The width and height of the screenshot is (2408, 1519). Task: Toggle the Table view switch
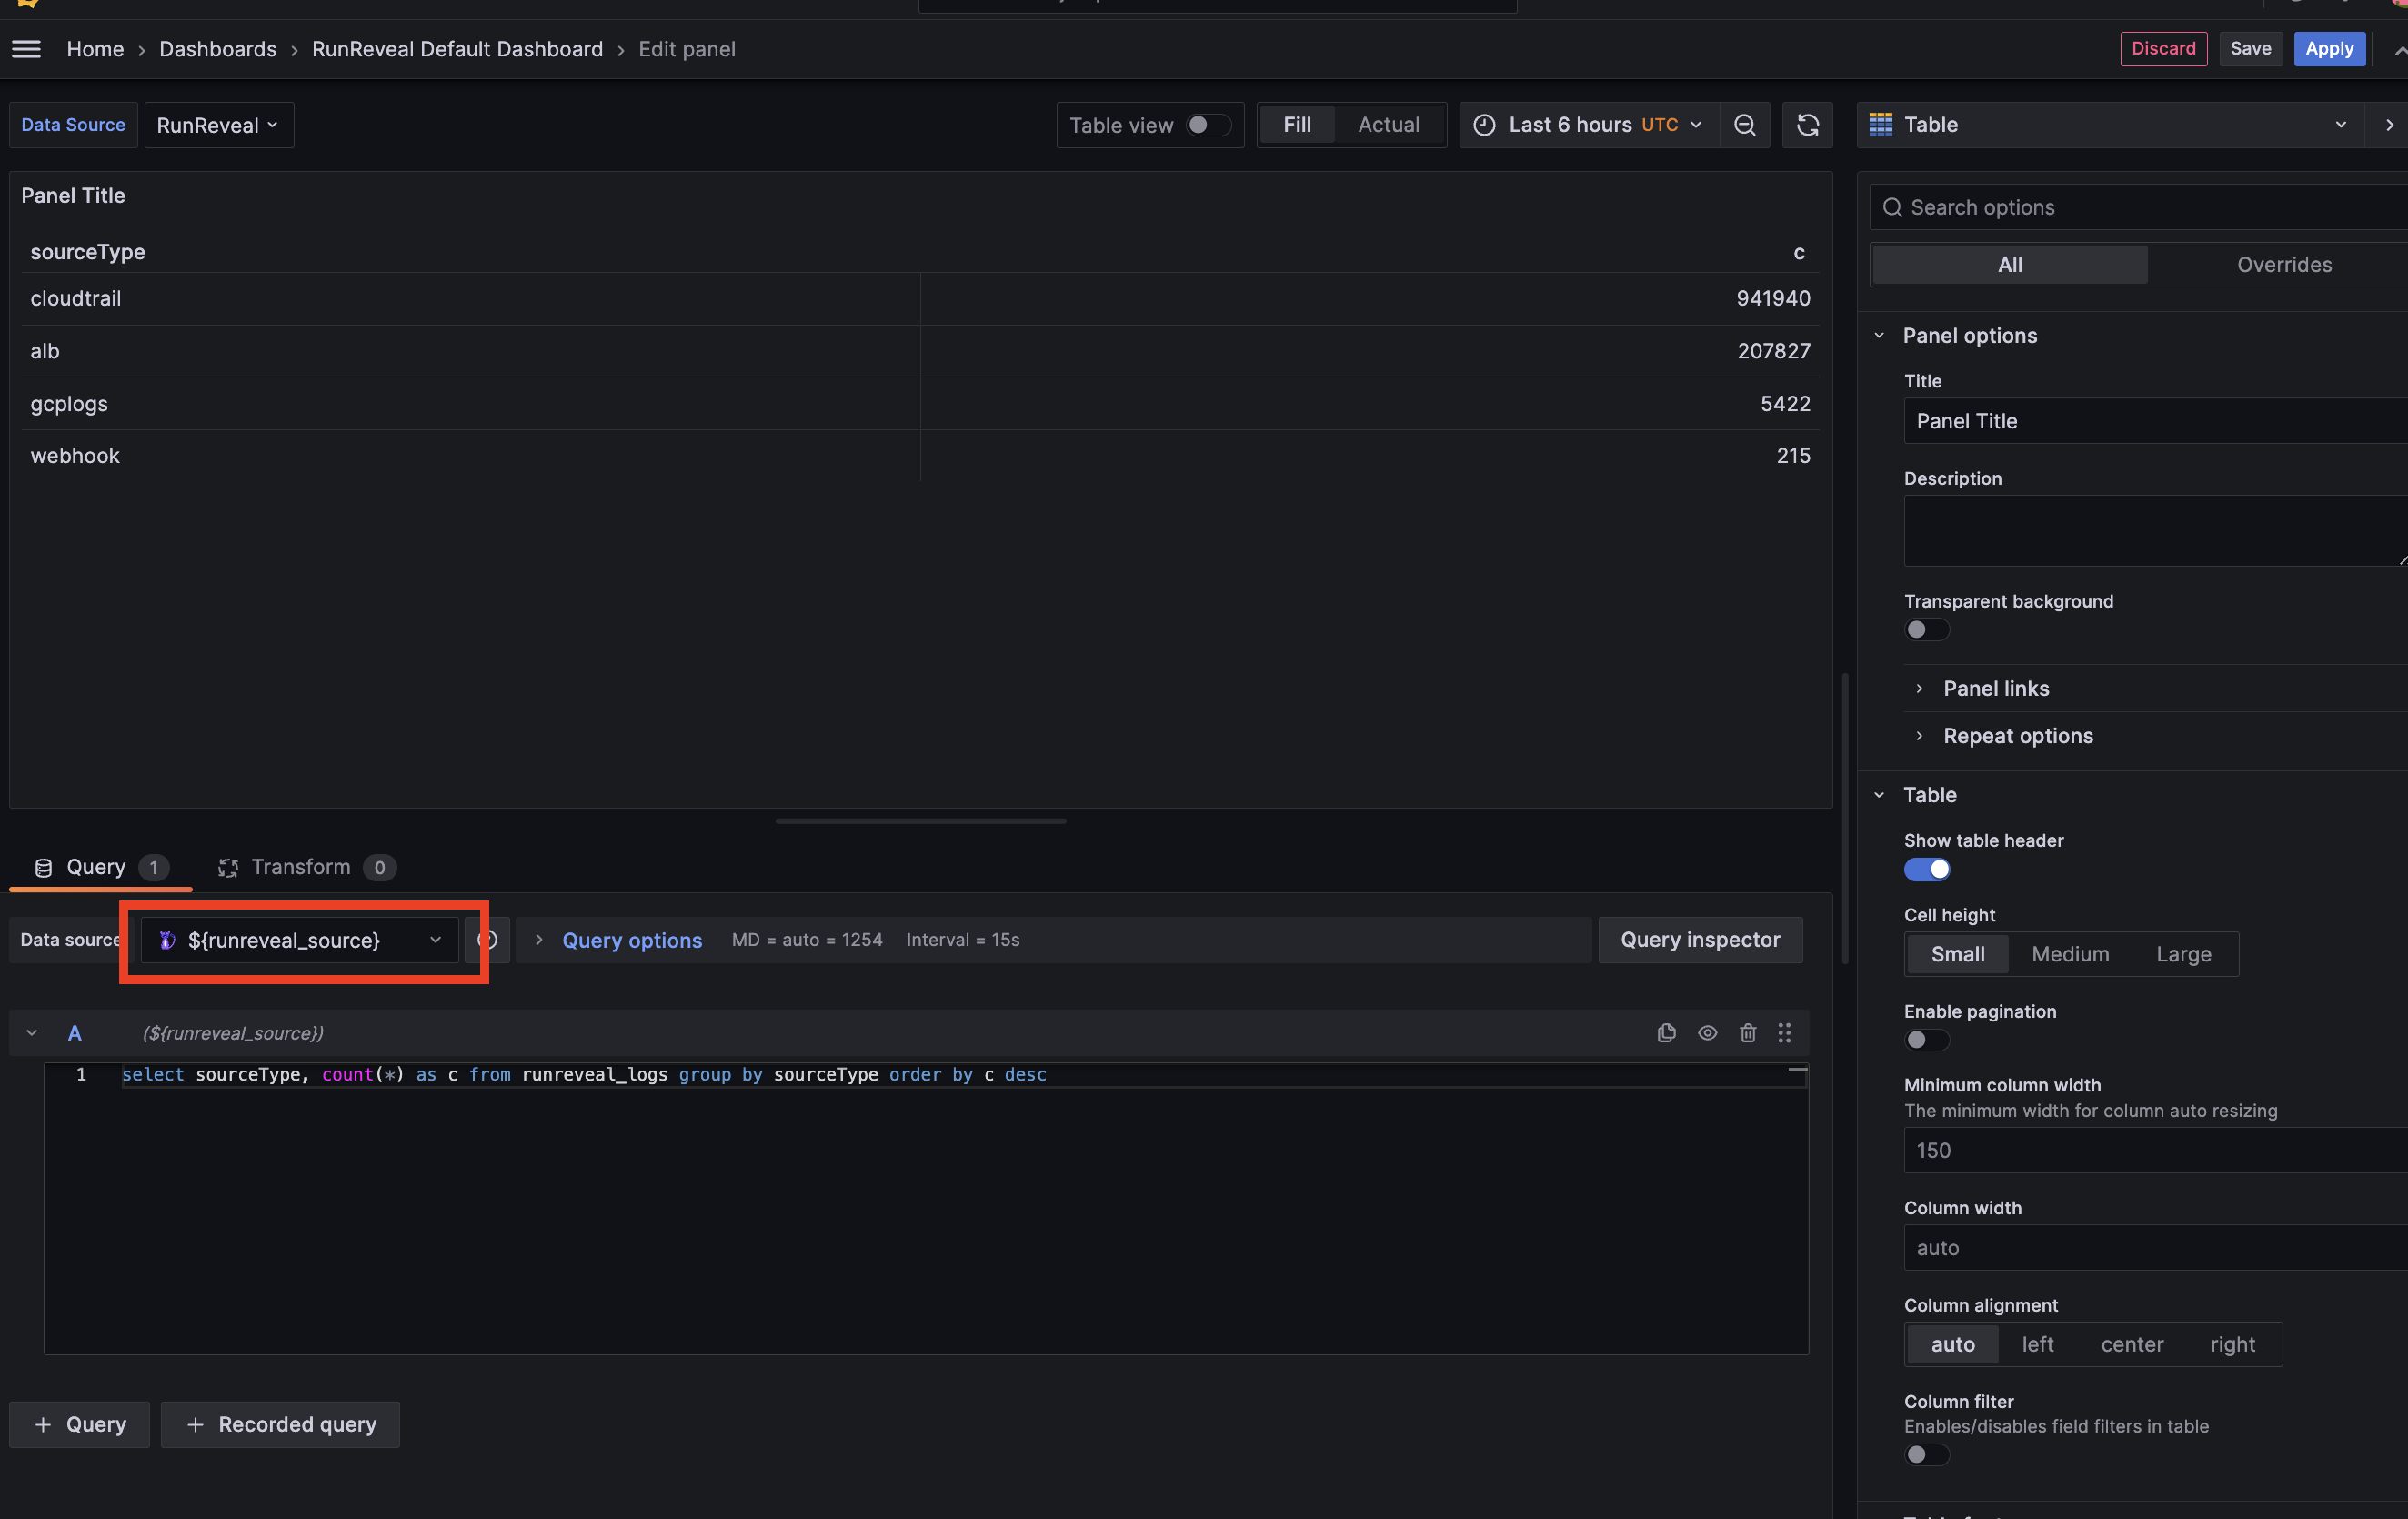tap(1207, 125)
